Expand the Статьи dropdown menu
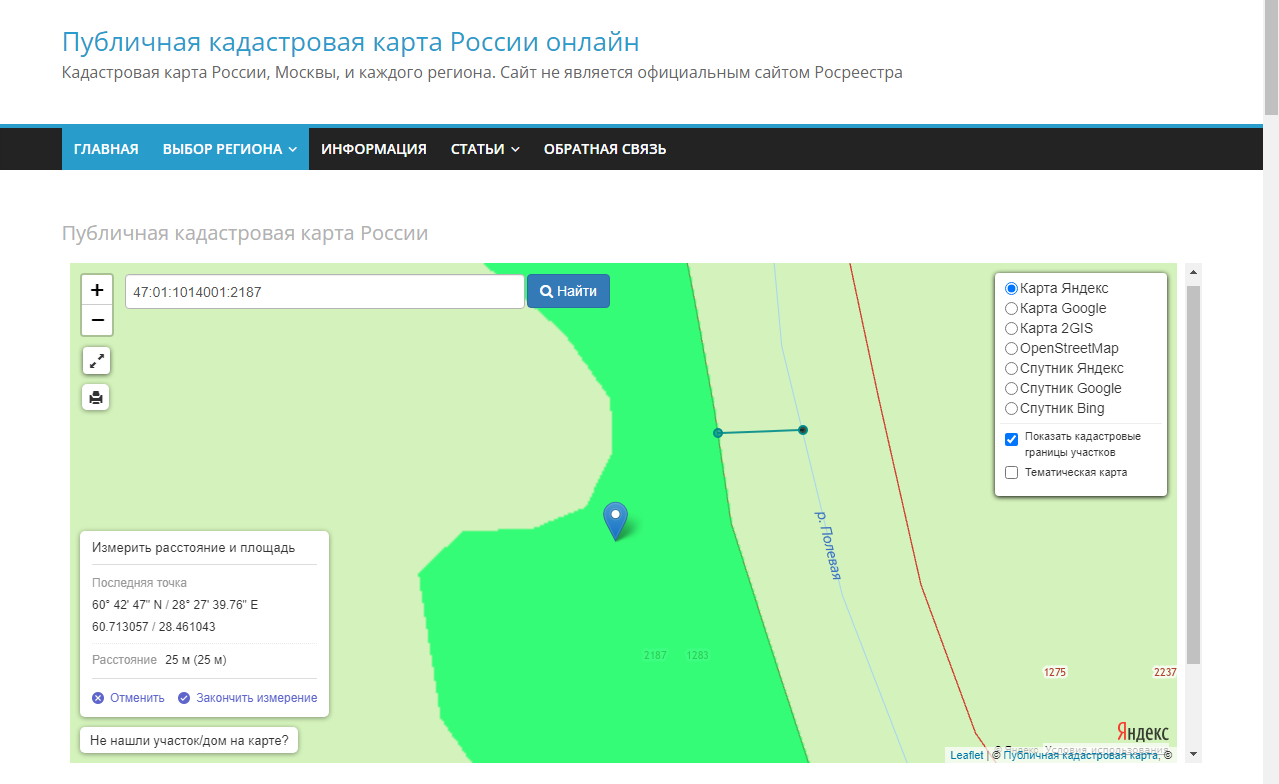The image size is (1279, 784). tap(485, 149)
